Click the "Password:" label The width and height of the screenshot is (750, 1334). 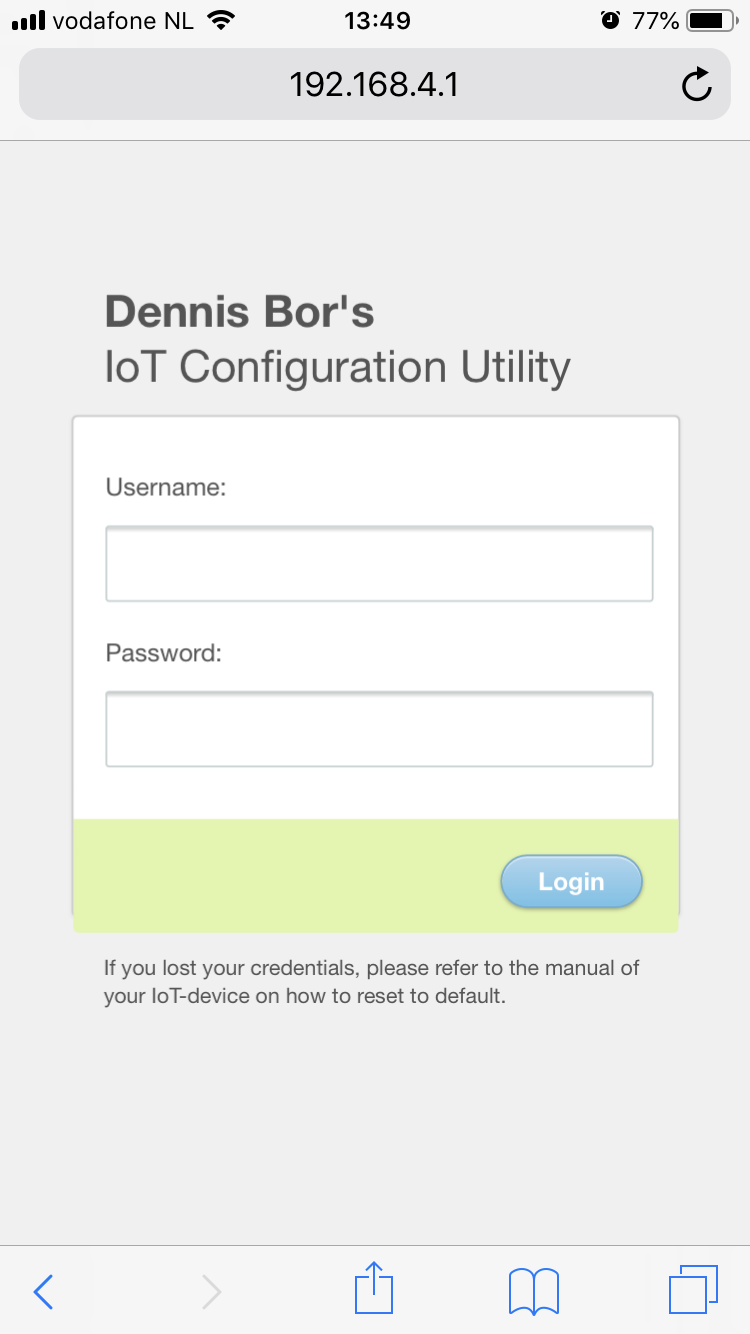163,653
